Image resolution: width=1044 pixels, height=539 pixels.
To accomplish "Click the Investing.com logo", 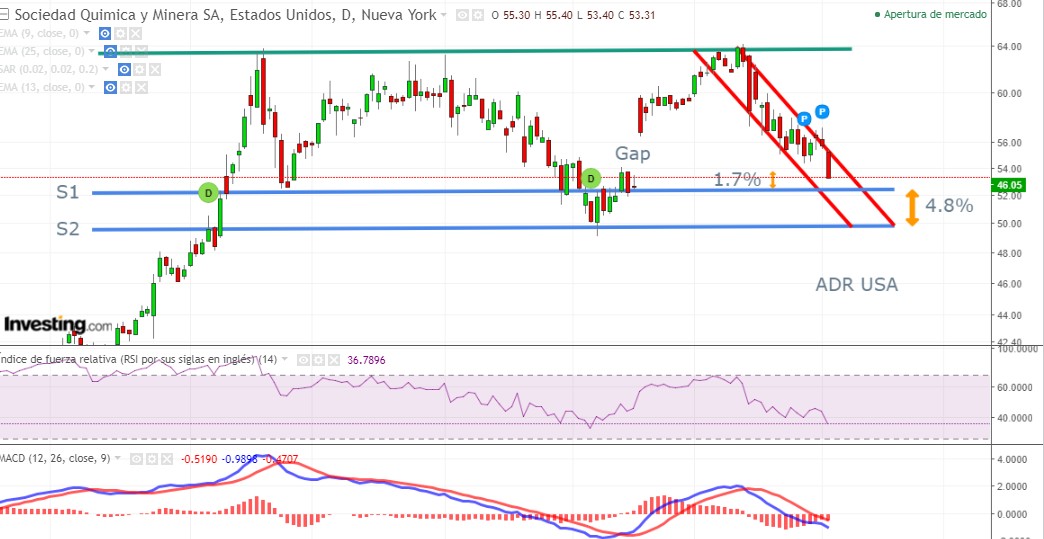I will coord(58,325).
